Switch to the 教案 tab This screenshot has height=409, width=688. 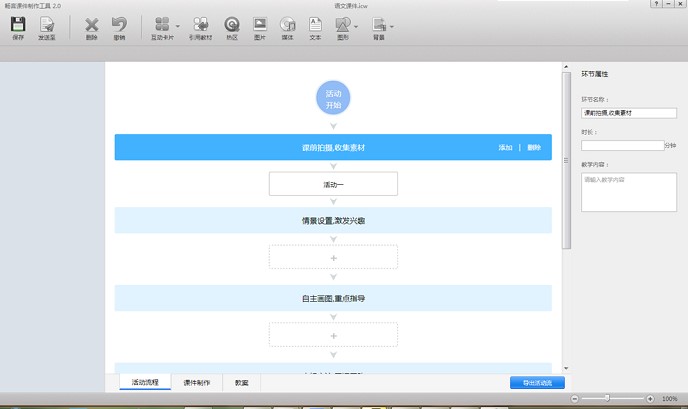point(242,382)
